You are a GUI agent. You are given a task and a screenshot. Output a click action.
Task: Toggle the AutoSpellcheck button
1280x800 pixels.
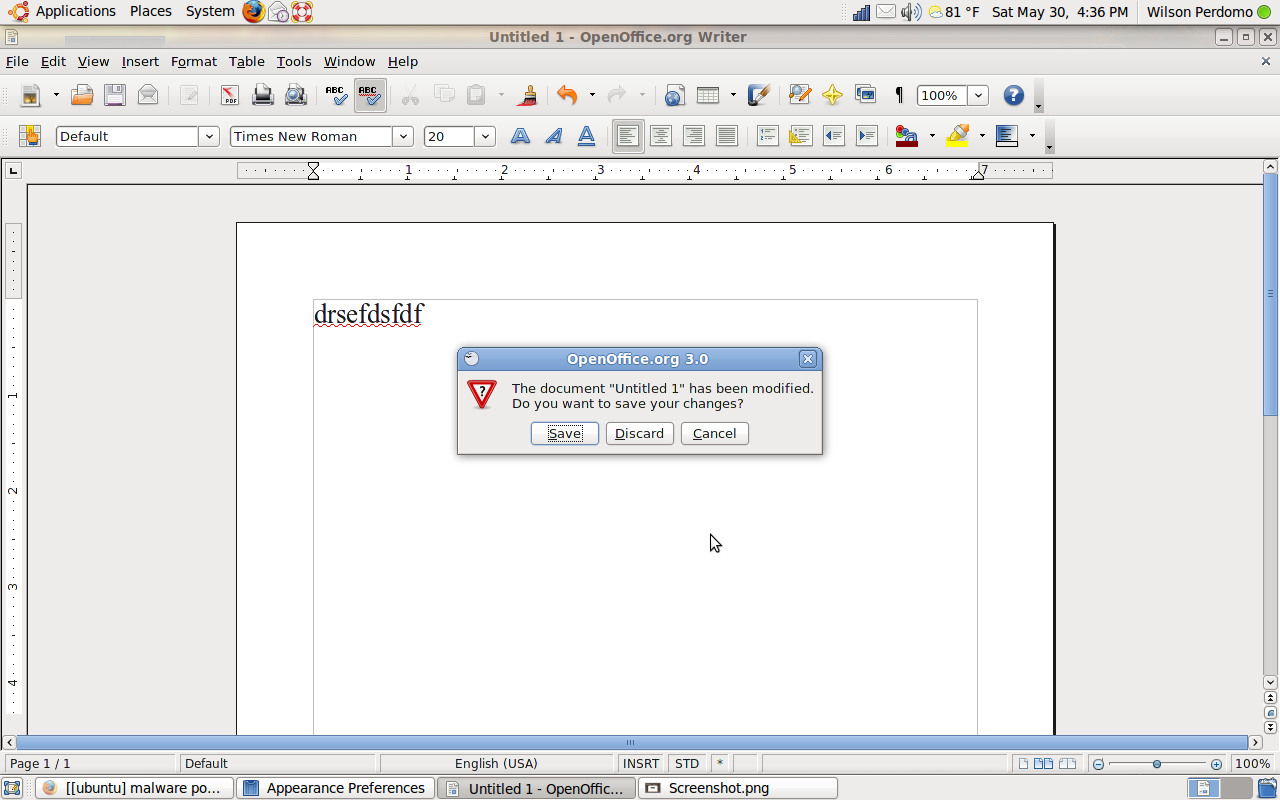click(370, 95)
